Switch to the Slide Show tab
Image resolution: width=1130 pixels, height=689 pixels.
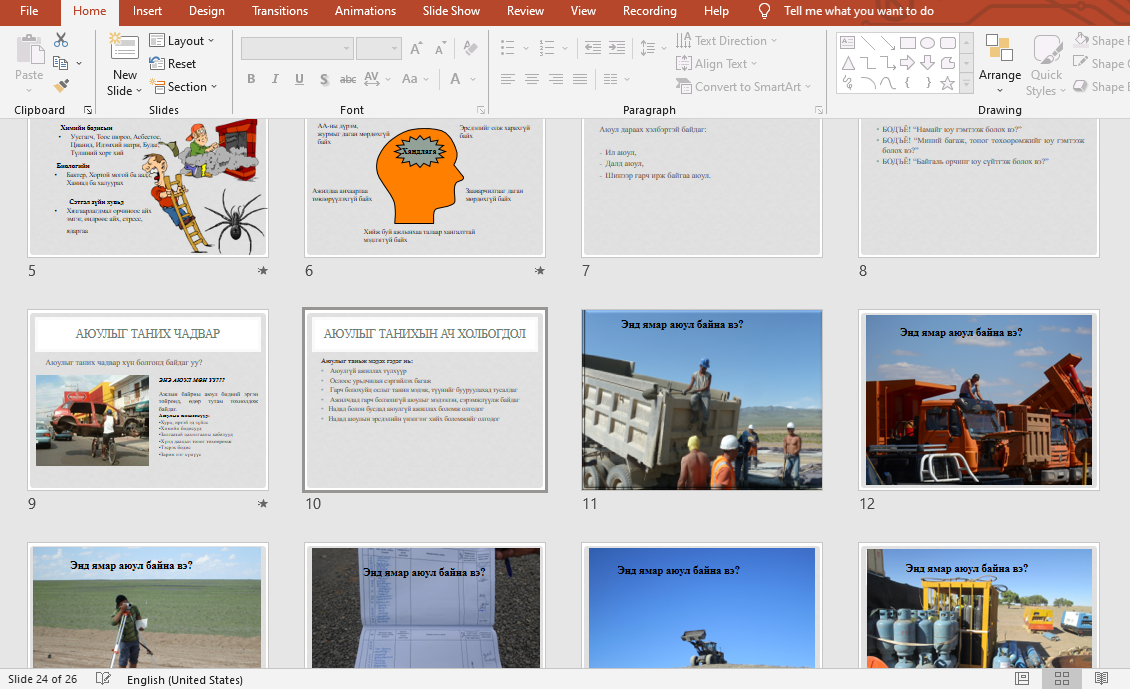pyautogui.click(x=451, y=11)
